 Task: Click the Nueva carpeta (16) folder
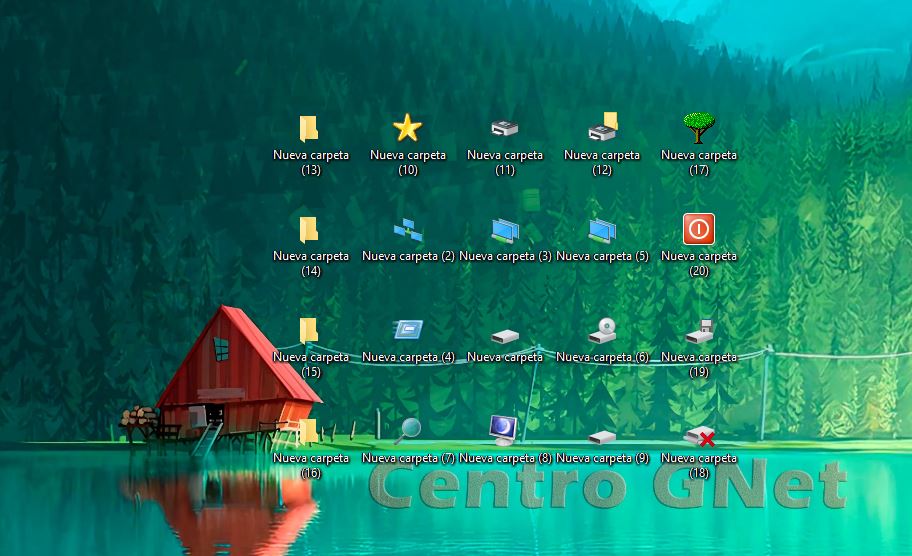(310, 431)
